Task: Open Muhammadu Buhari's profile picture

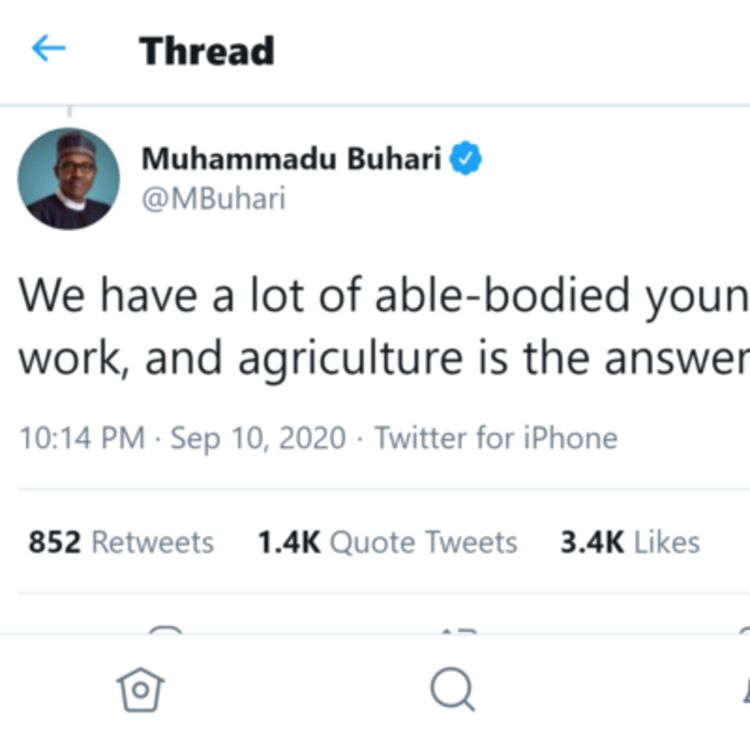Action: 69,178
